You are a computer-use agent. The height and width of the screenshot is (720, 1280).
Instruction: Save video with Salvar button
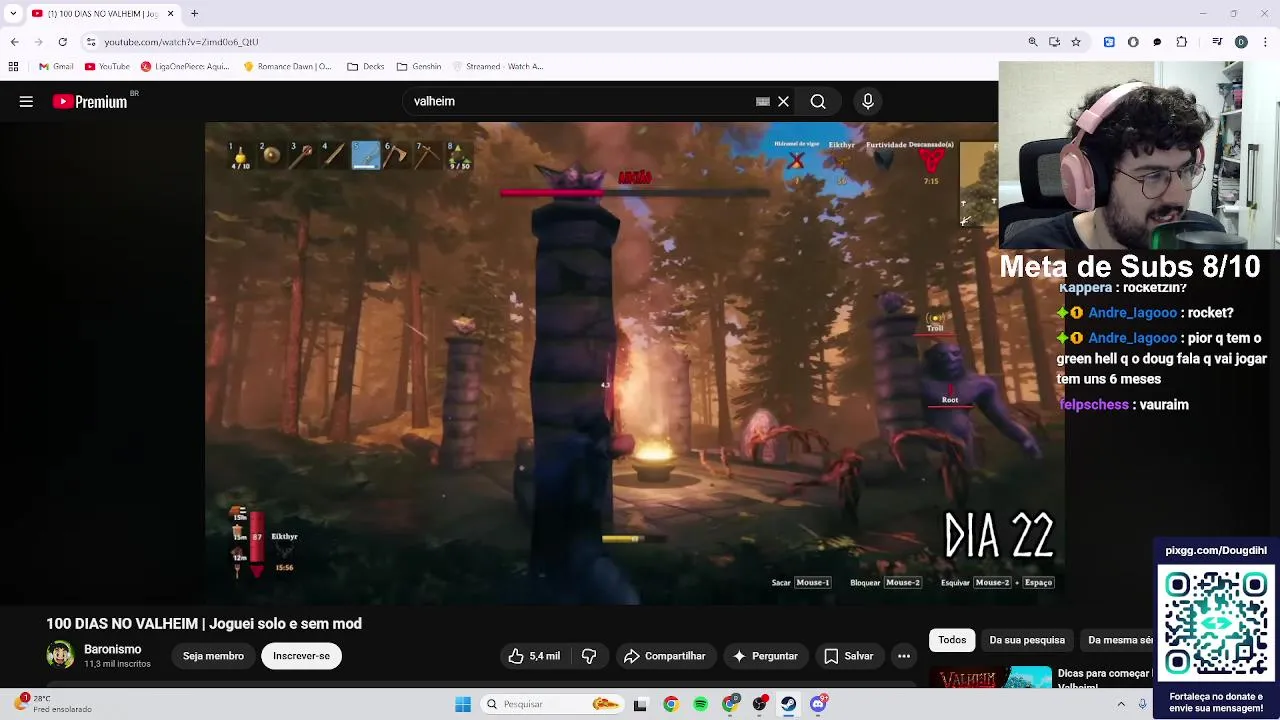coord(849,656)
